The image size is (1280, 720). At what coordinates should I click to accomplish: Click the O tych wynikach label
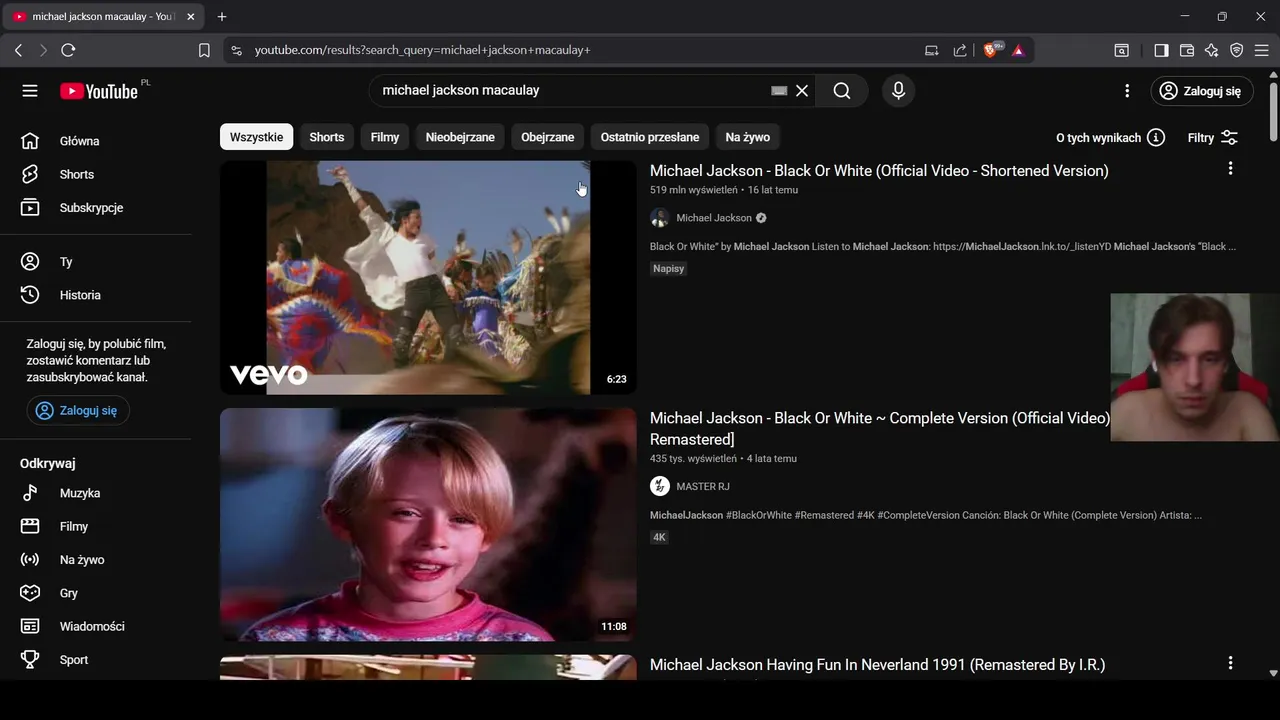[1098, 138]
